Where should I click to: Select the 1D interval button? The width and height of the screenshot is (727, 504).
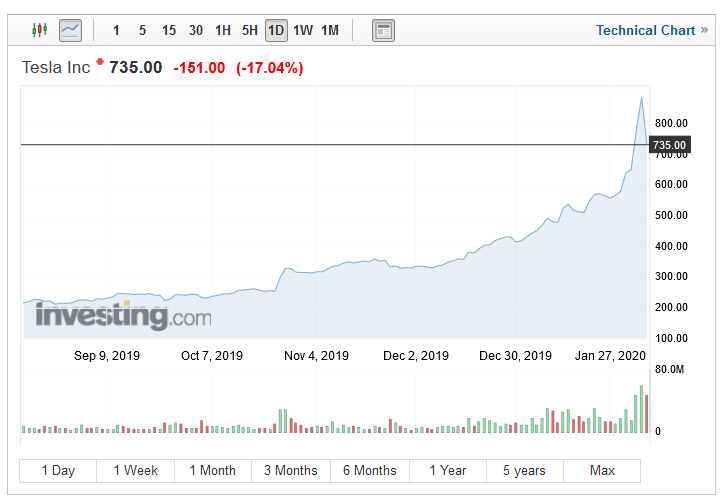pyautogui.click(x=276, y=31)
